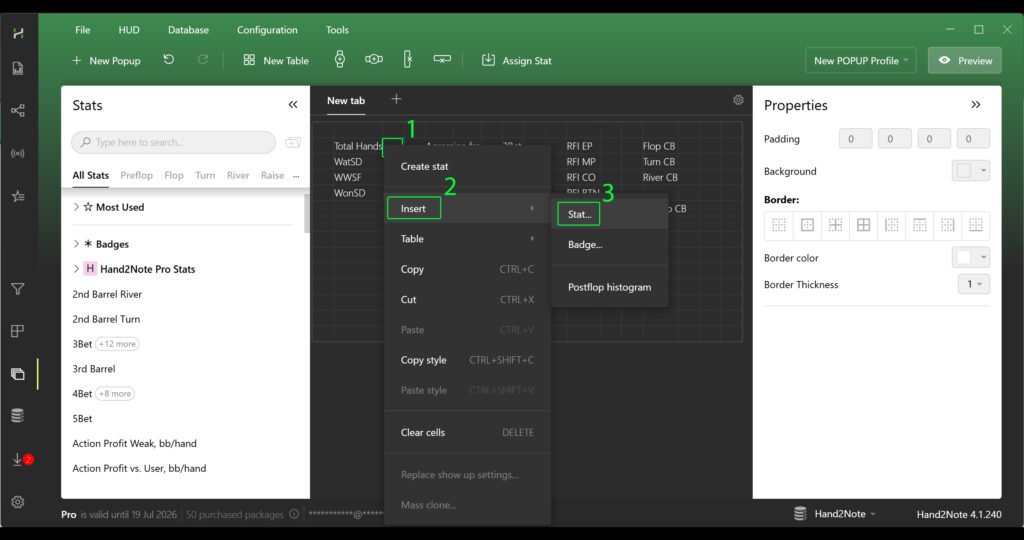
Task: Click the undo arrow in the toolbar
Action: tap(169, 60)
